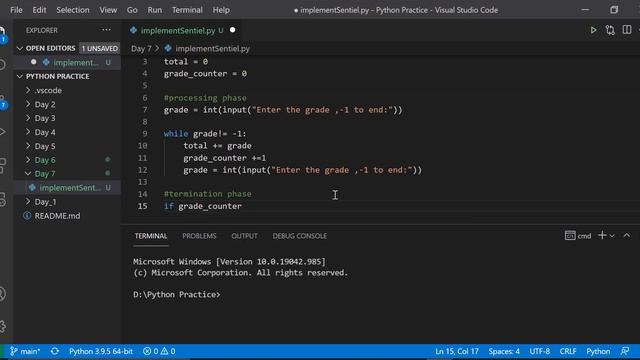The width and height of the screenshot is (640, 360).
Task: Click the #termination phase comment line
Action: [x=207, y=194]
